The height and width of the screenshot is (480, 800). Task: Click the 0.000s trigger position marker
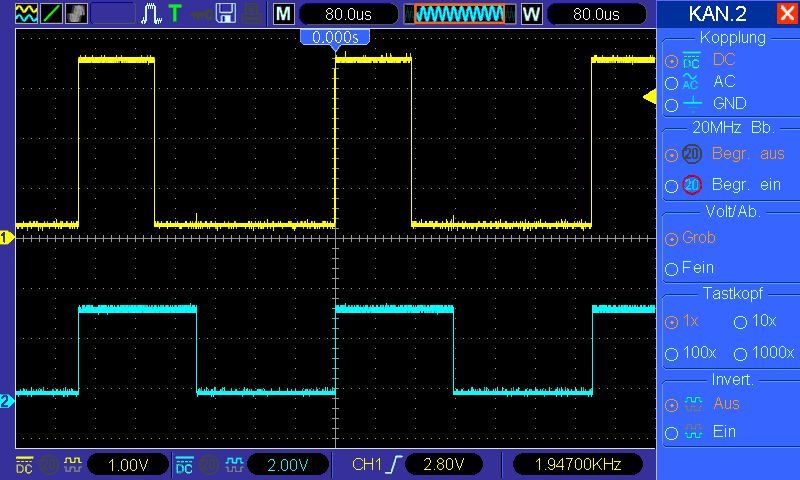click(x=335, y=37)
